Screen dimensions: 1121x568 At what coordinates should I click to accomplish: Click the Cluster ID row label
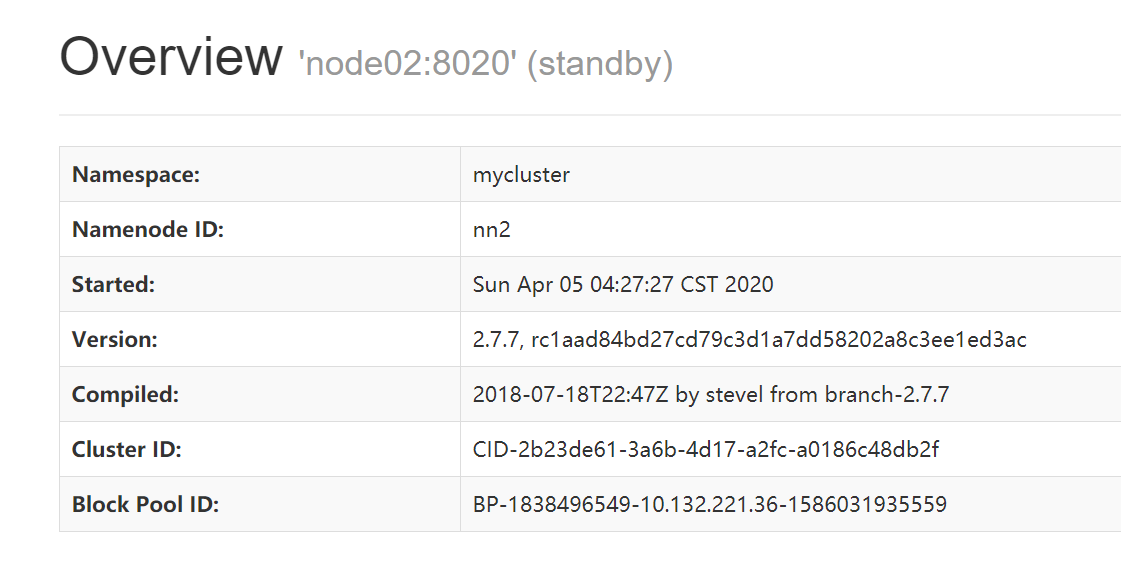[x=127, y=450]
